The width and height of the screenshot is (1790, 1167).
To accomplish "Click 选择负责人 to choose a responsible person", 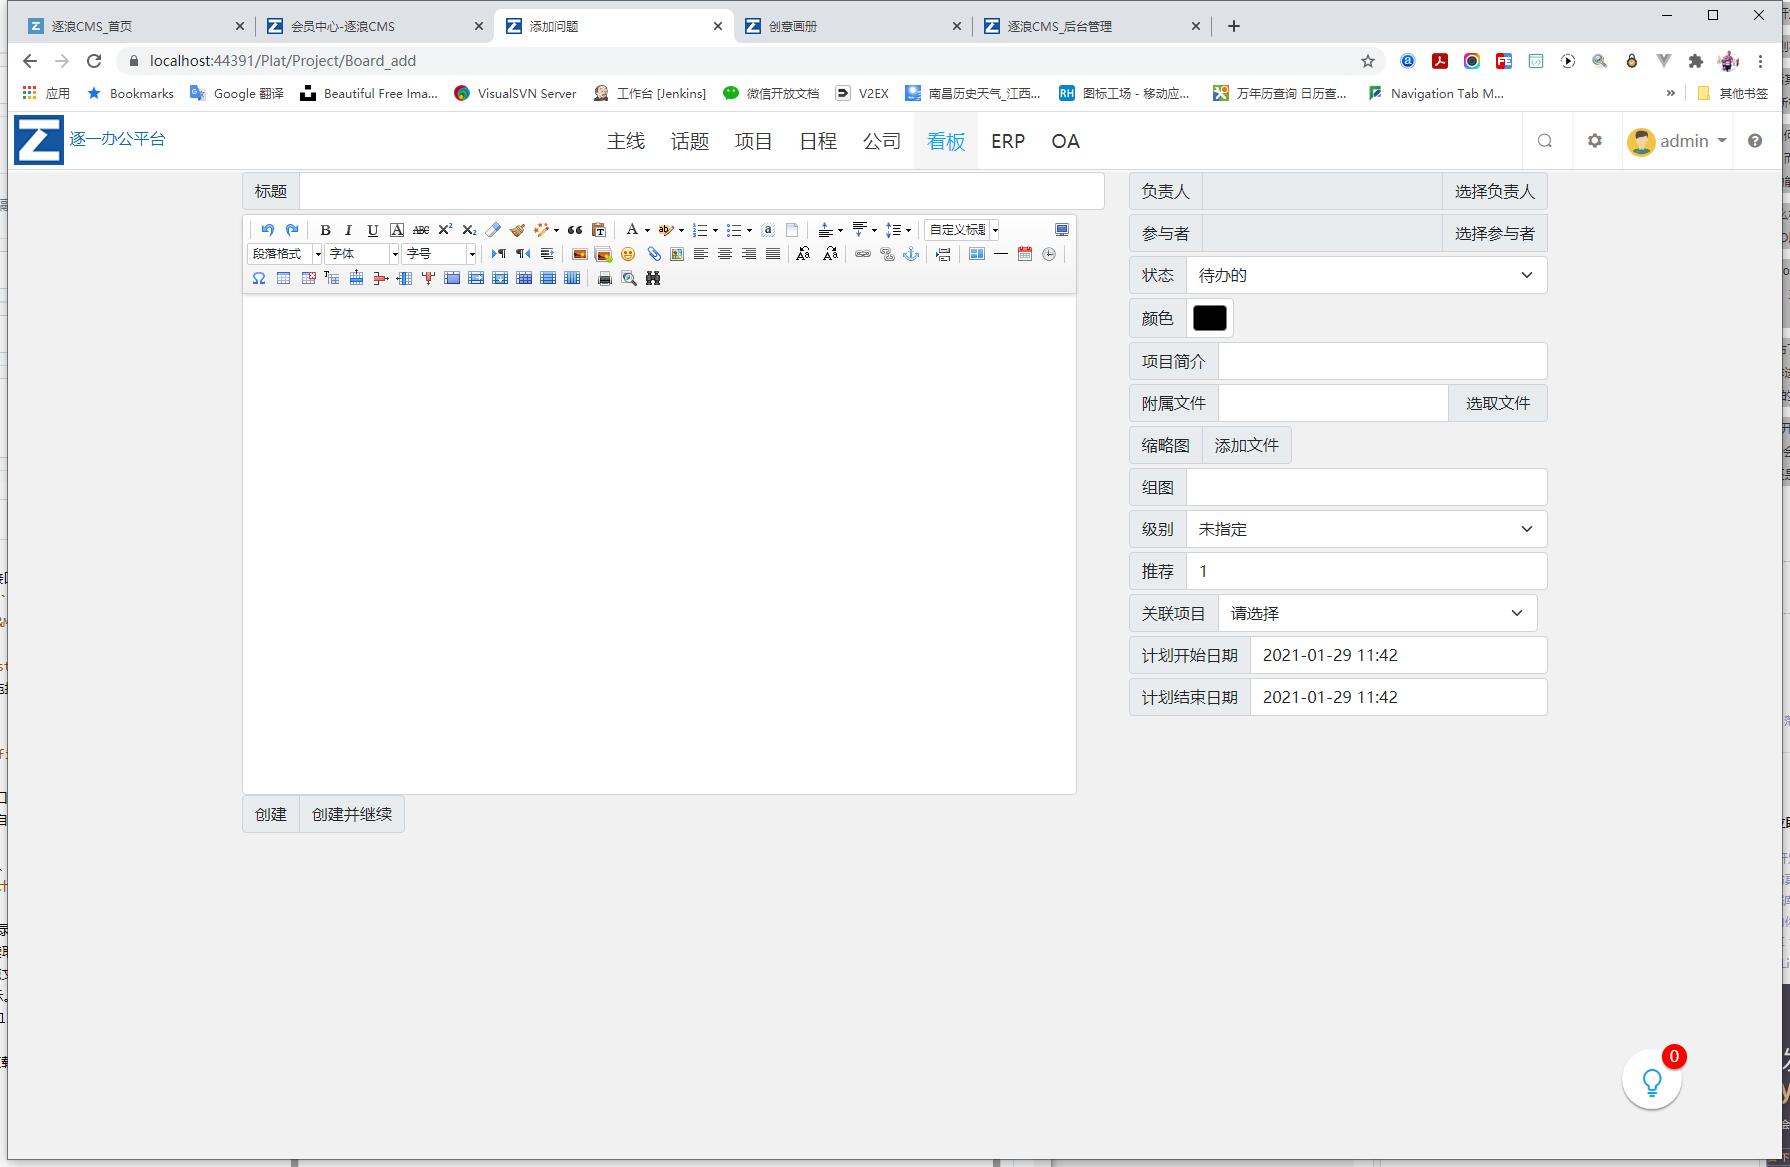I will coord(1495,190).
